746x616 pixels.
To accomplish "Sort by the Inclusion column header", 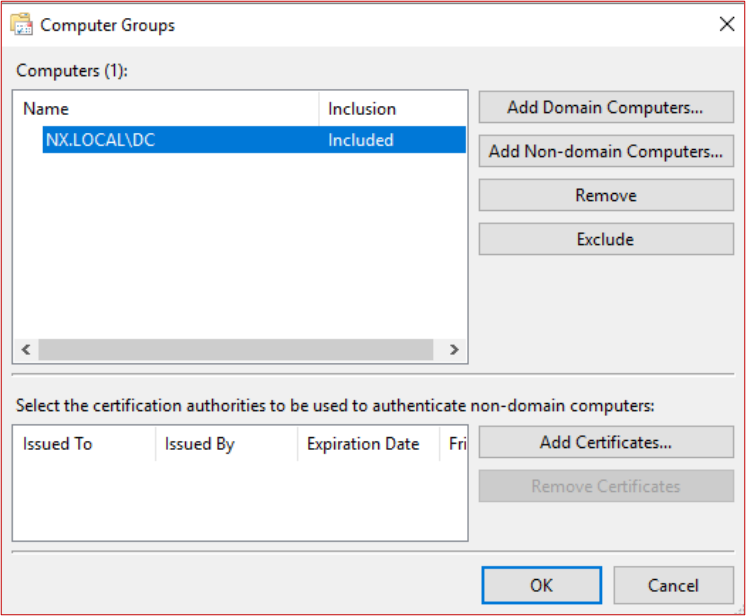I will (393, 109).
